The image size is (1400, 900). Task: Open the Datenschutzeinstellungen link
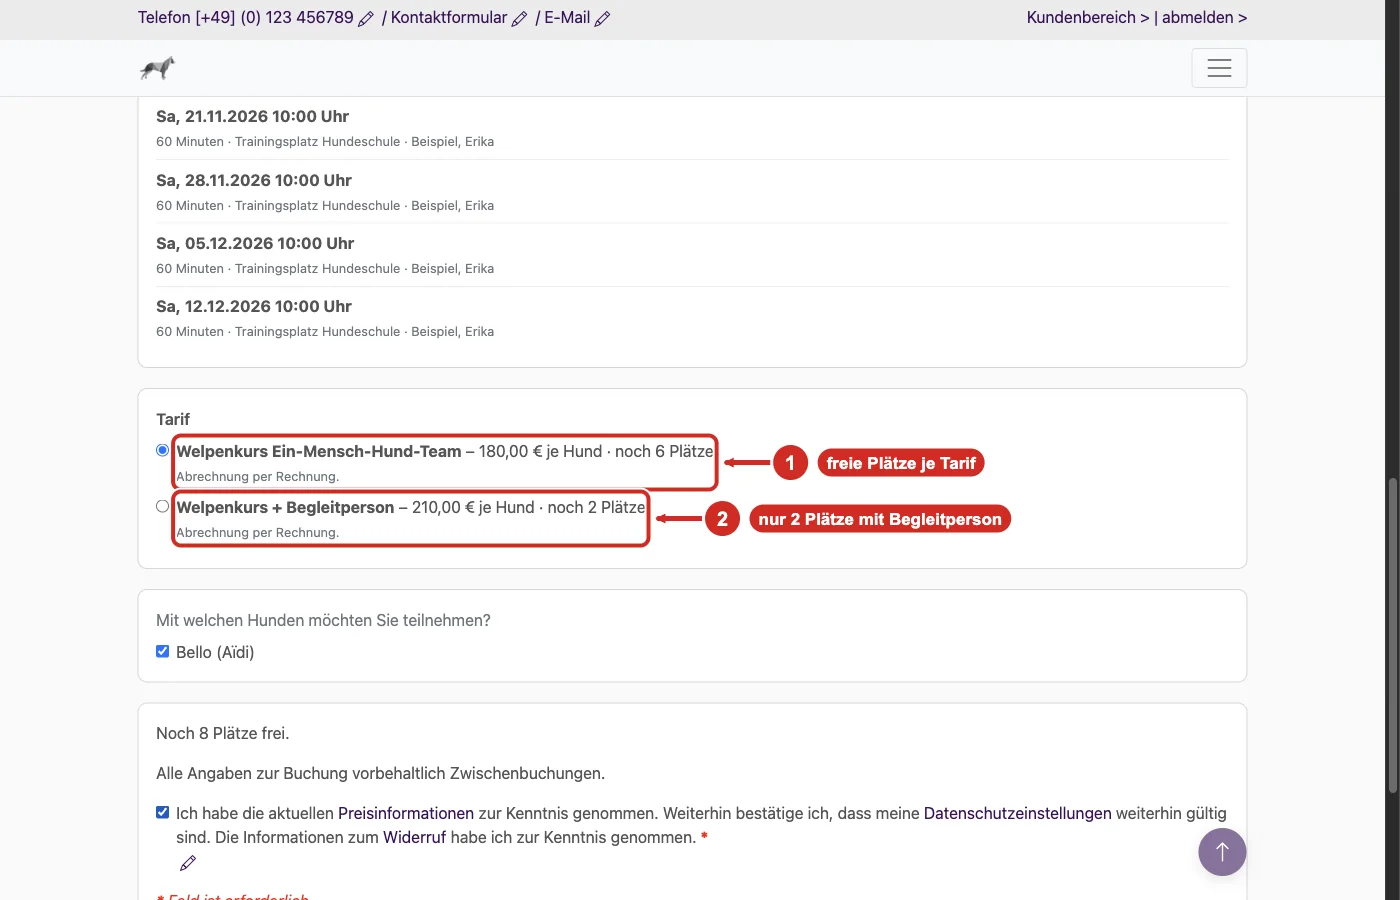coord(1017,813)
